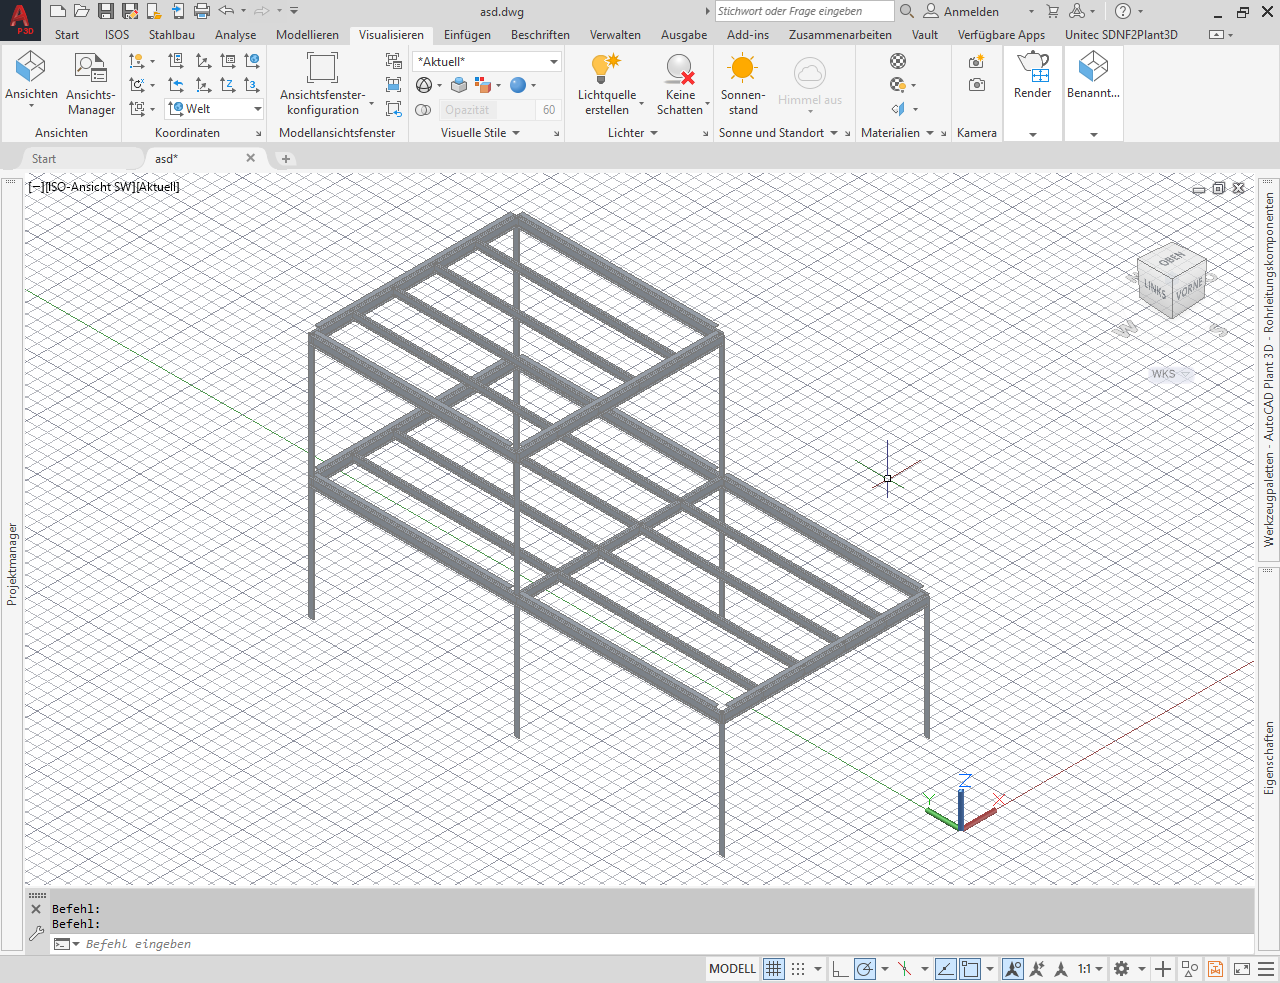Expand the Render panel arrow
The image size is (1280, 983).
coord(1033,134)
